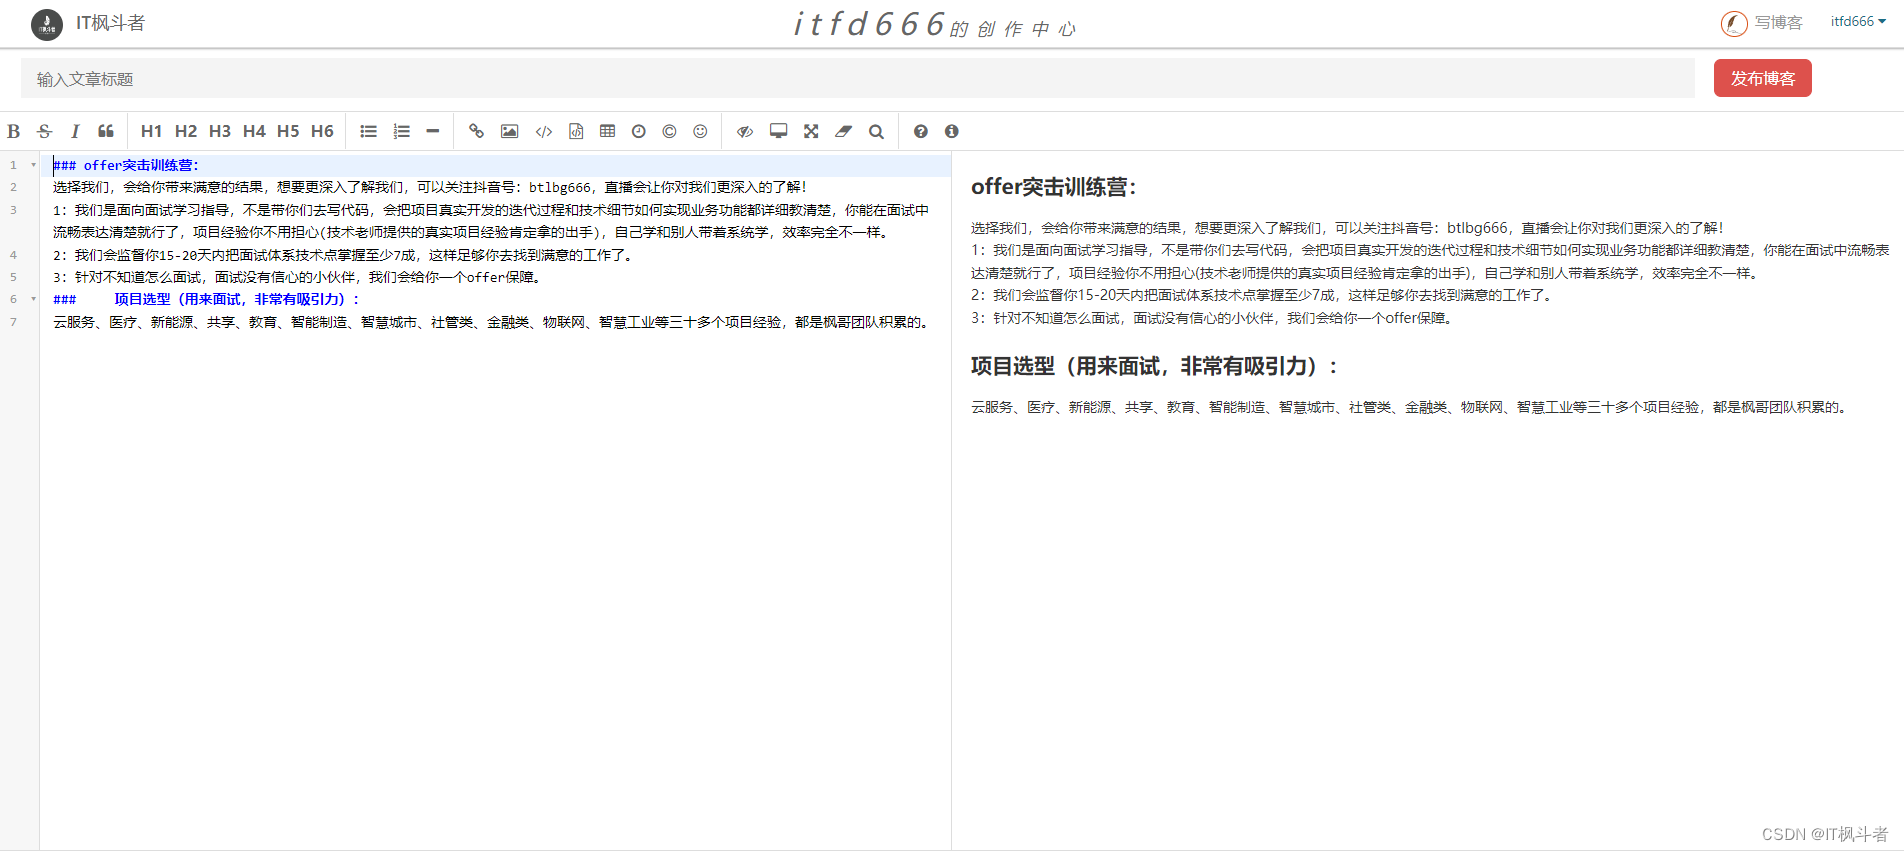Click the '### 项目选型' source heading line
This screenshot has height=852, width=1904.
[207, 299]
